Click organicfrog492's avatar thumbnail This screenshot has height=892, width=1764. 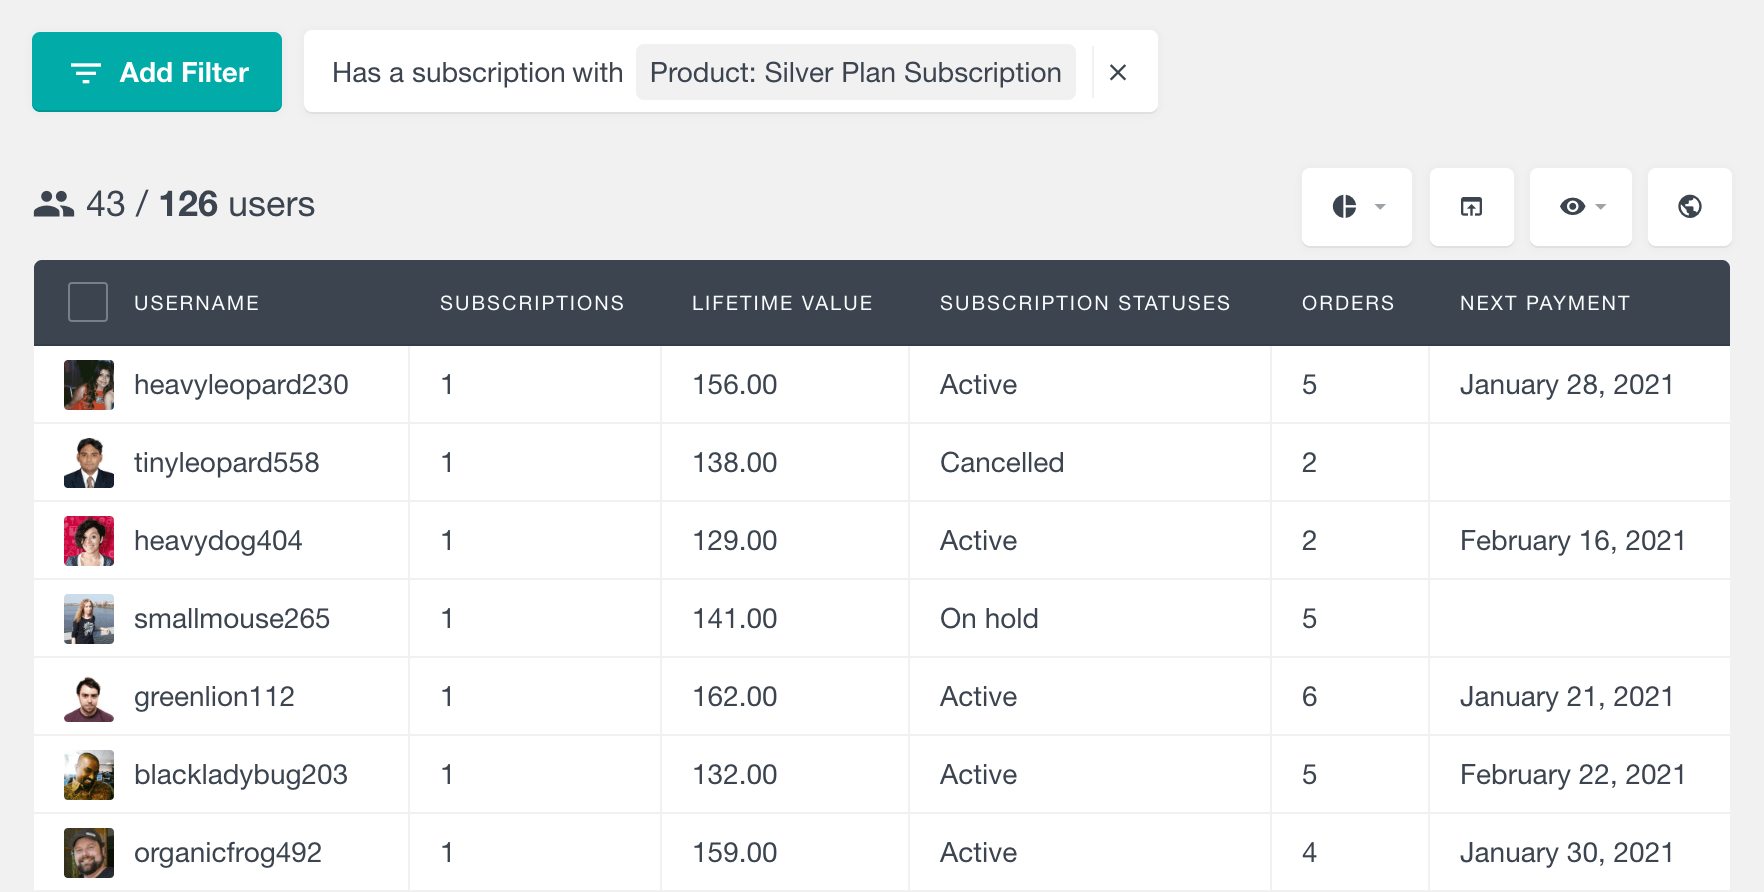pyautogui.click(x=89, y=853)
